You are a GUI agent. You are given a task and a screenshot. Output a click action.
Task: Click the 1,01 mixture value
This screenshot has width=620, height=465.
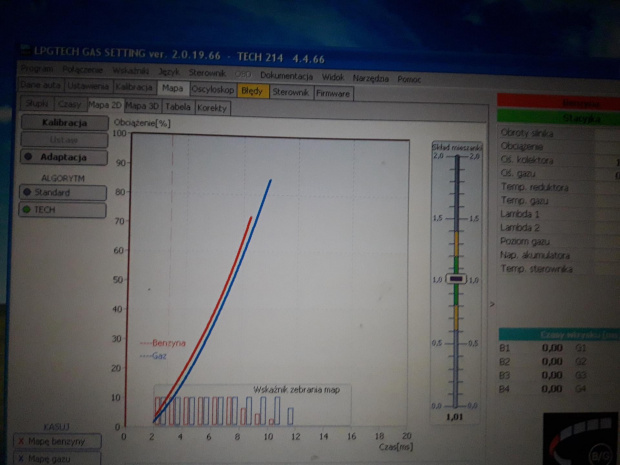pos(455,417)
